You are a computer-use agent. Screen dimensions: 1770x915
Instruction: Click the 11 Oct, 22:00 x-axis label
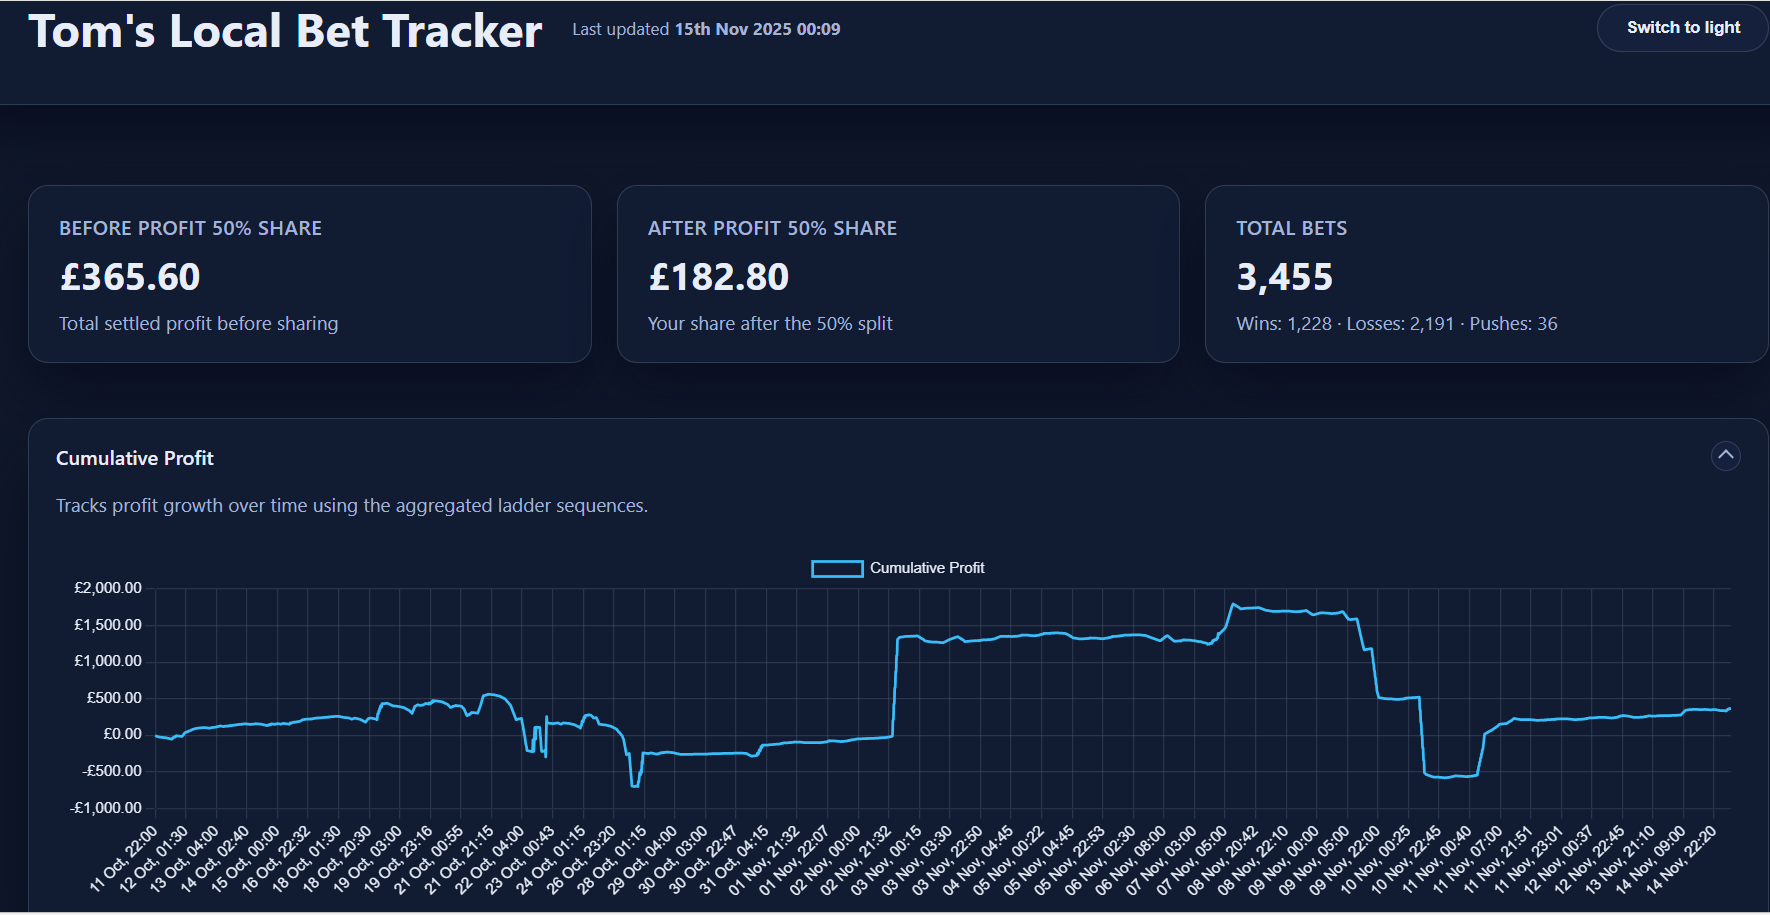coord(125,857)
